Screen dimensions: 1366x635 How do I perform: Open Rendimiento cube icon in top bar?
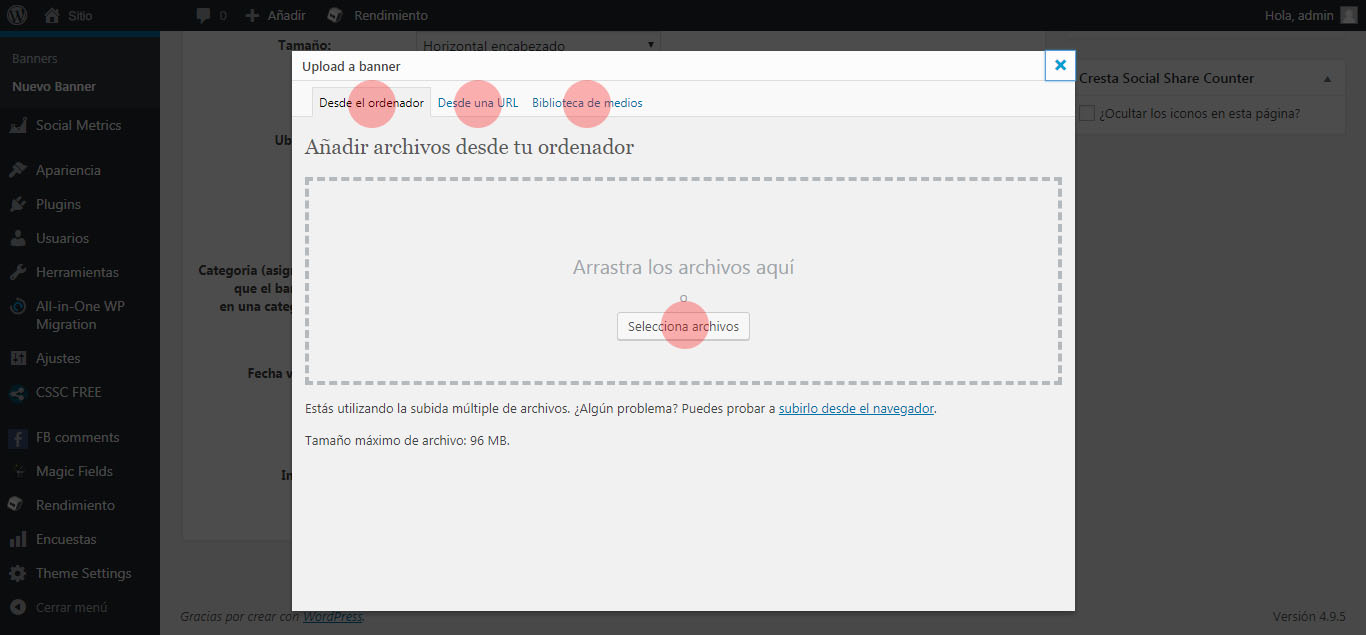(x=335, y=15)
